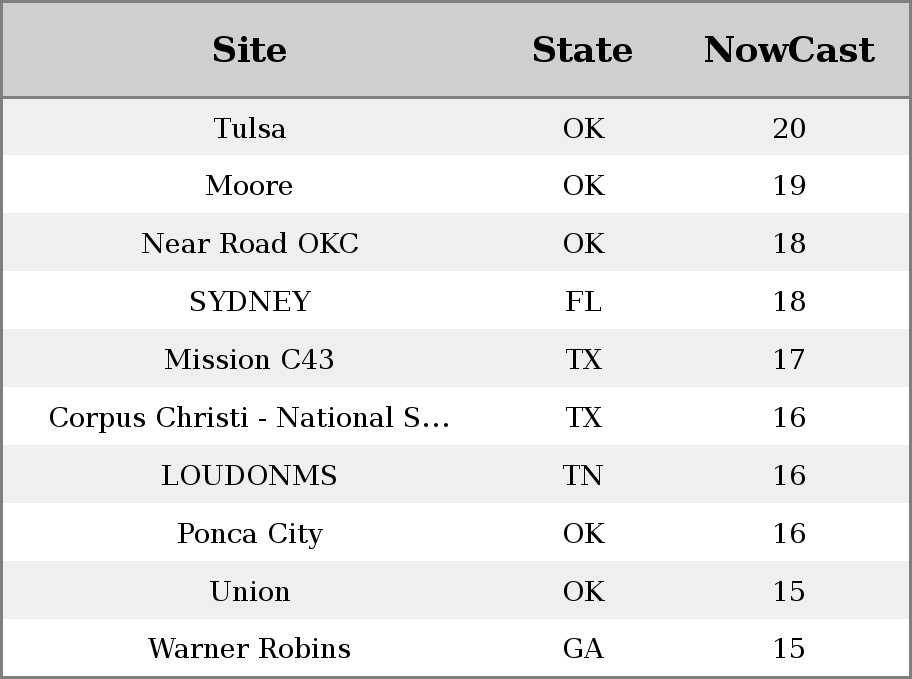Select the LOUDONMS site cell
The height and width of the screenshot is (679, 912).
[x=250, y=475]
